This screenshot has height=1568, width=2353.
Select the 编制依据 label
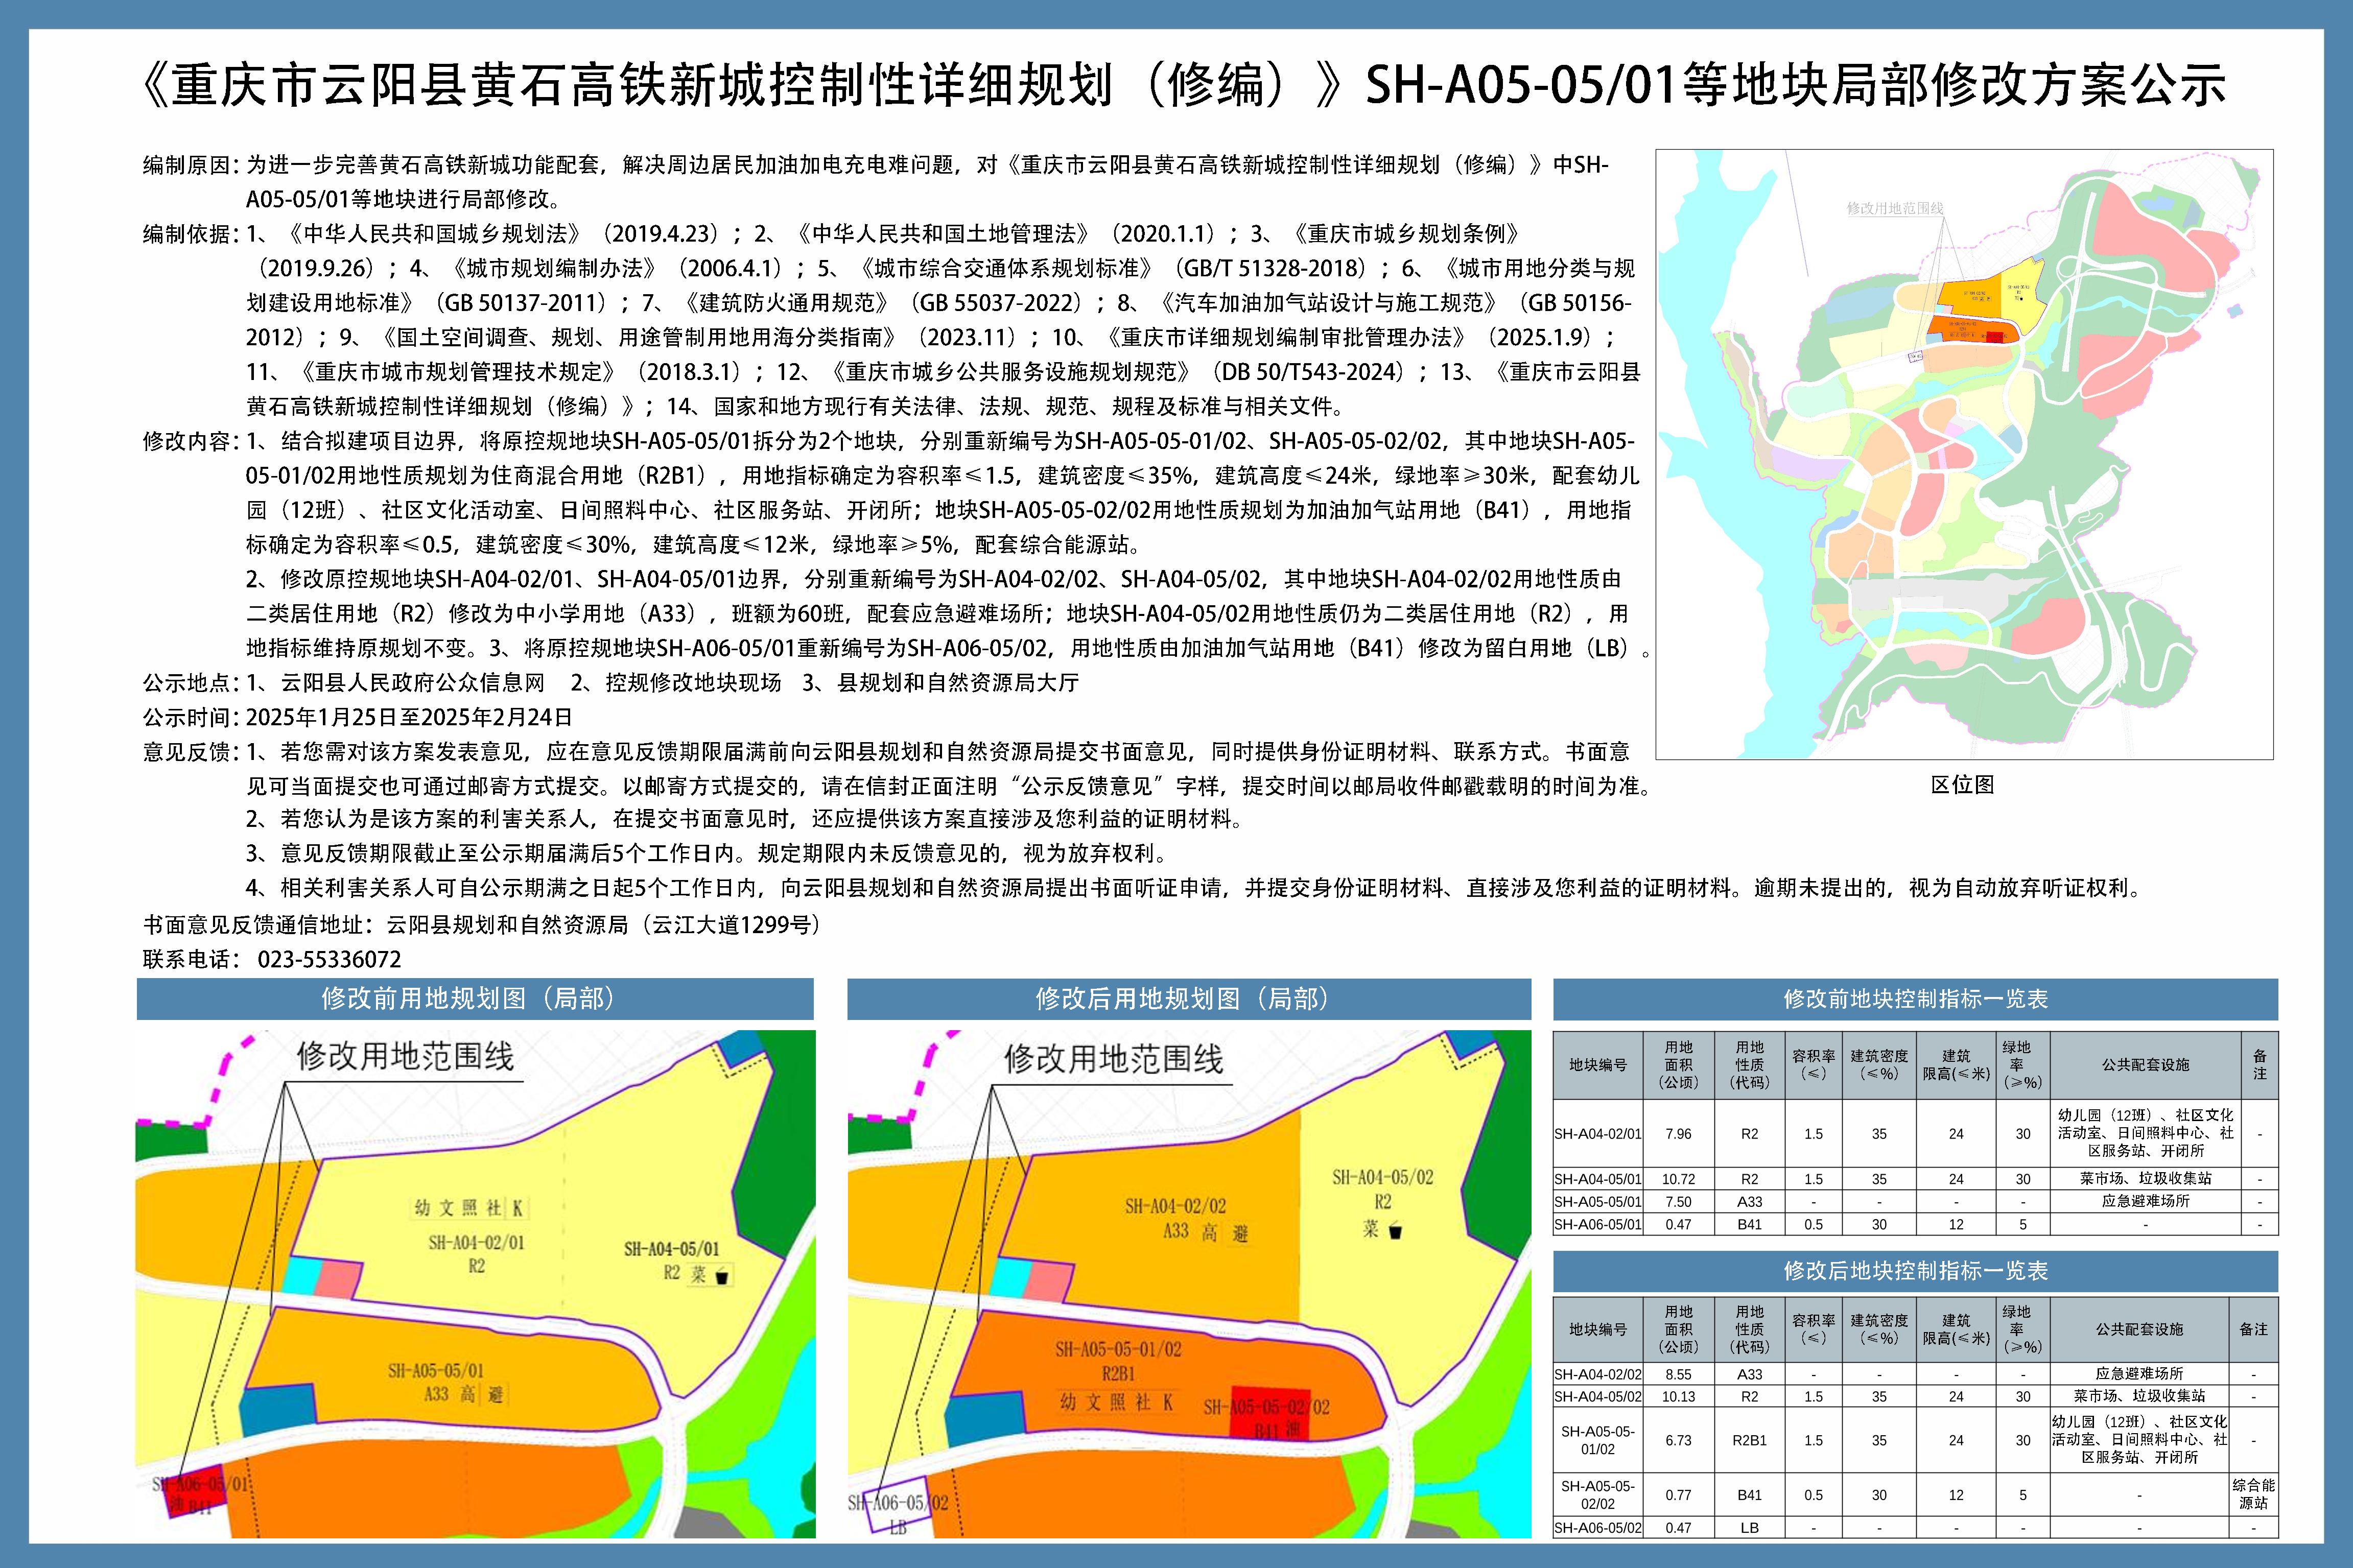coord(189,234)
